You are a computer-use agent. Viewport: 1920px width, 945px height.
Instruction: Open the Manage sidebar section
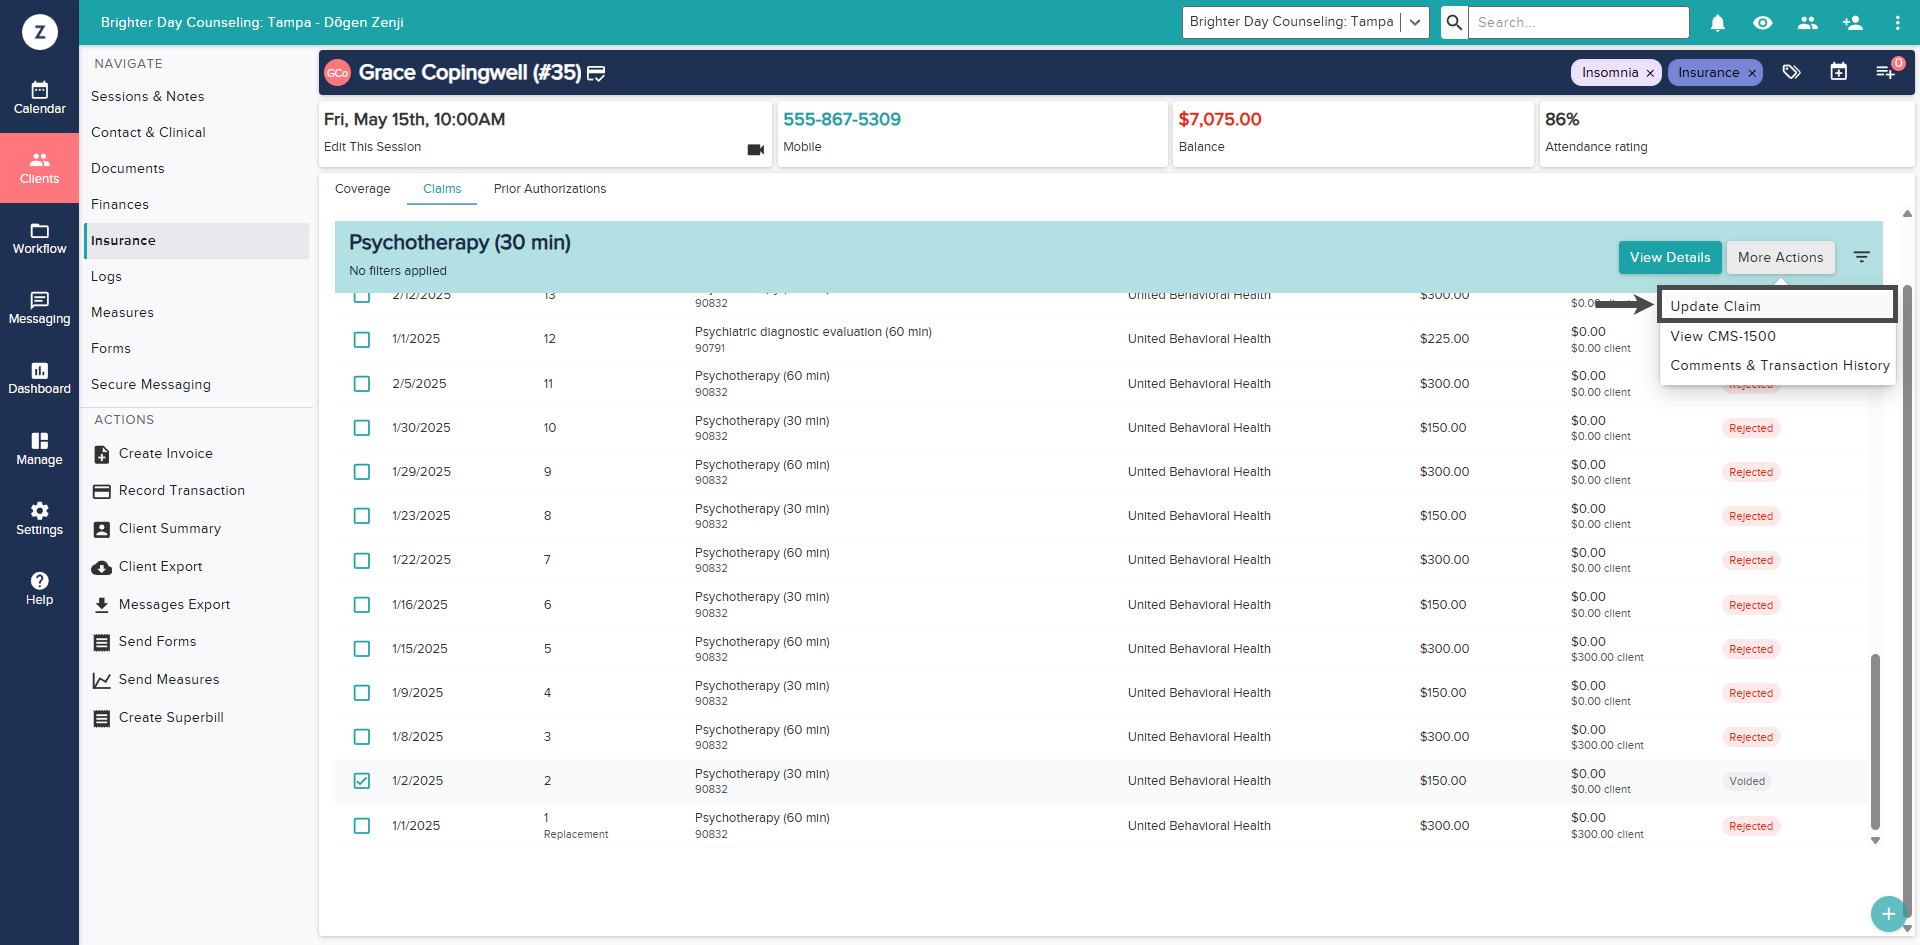click(39, 449)
